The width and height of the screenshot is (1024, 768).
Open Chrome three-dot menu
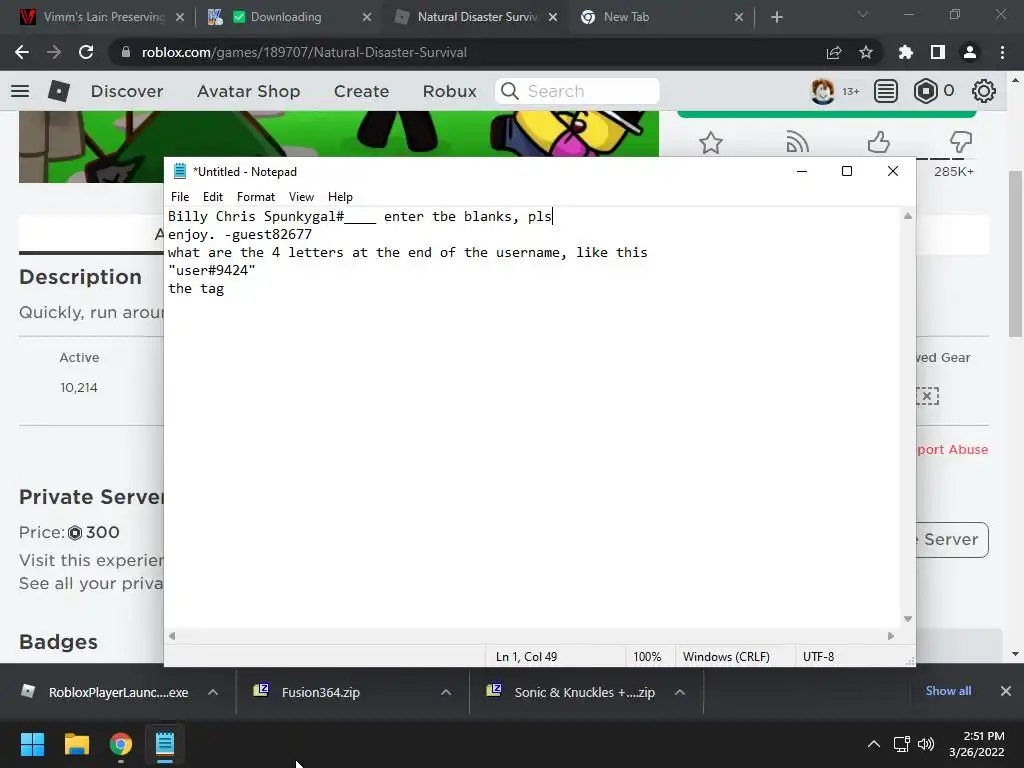pyautogui.click(x=1002, y=52)
